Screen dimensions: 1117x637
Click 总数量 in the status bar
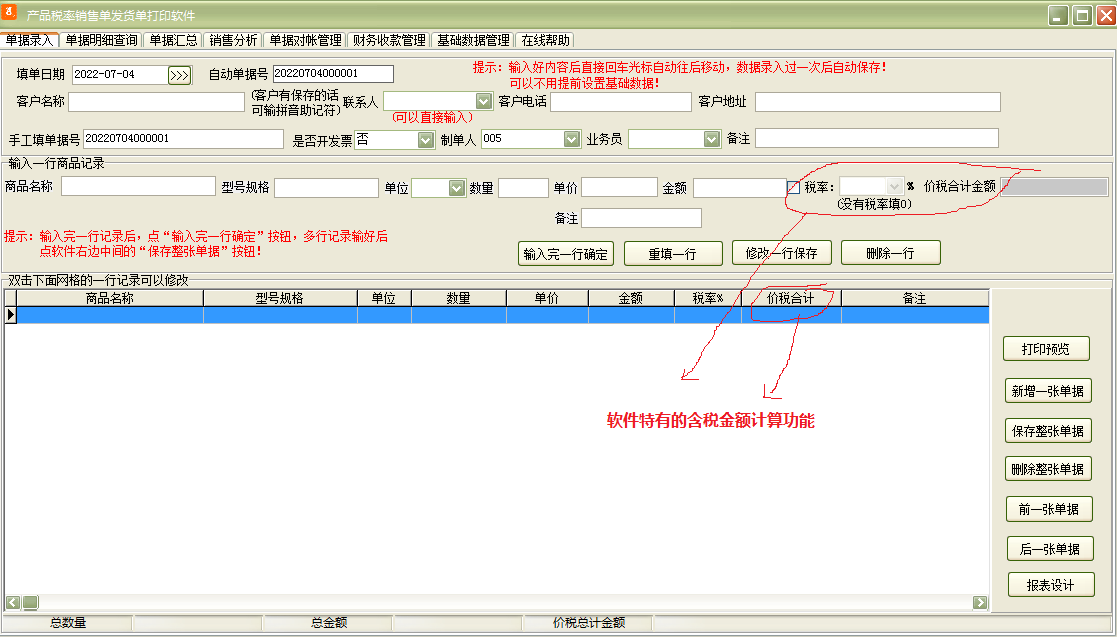pyautogui.click(x=68, y=623)
